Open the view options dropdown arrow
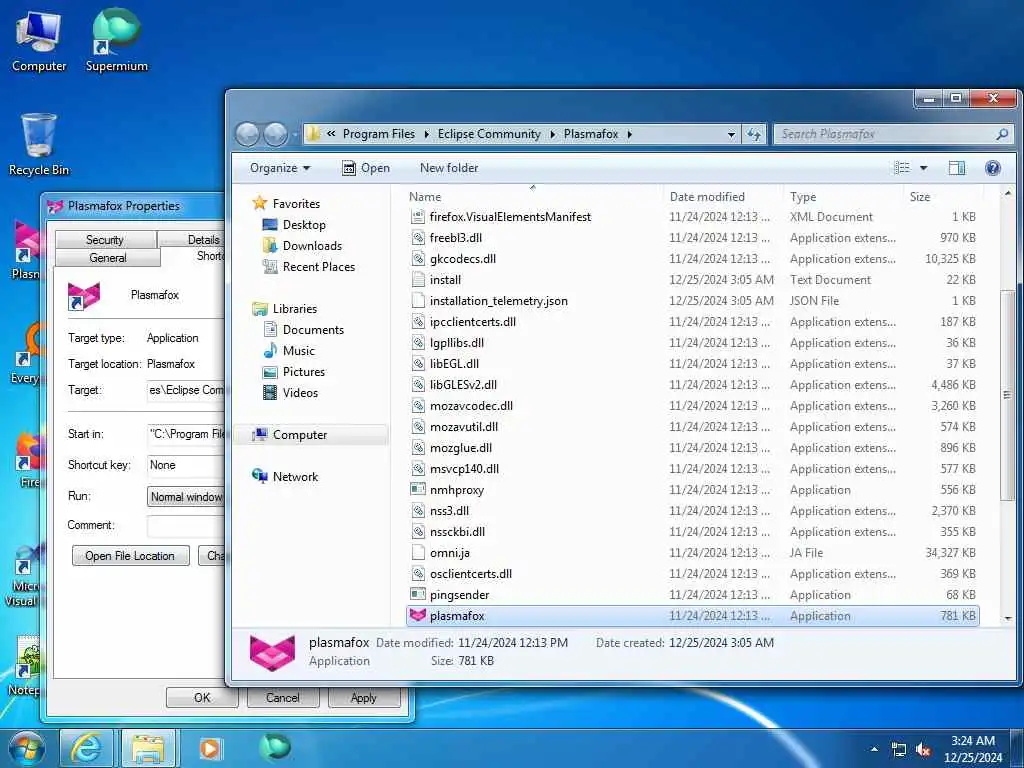 tap(923, 168)
